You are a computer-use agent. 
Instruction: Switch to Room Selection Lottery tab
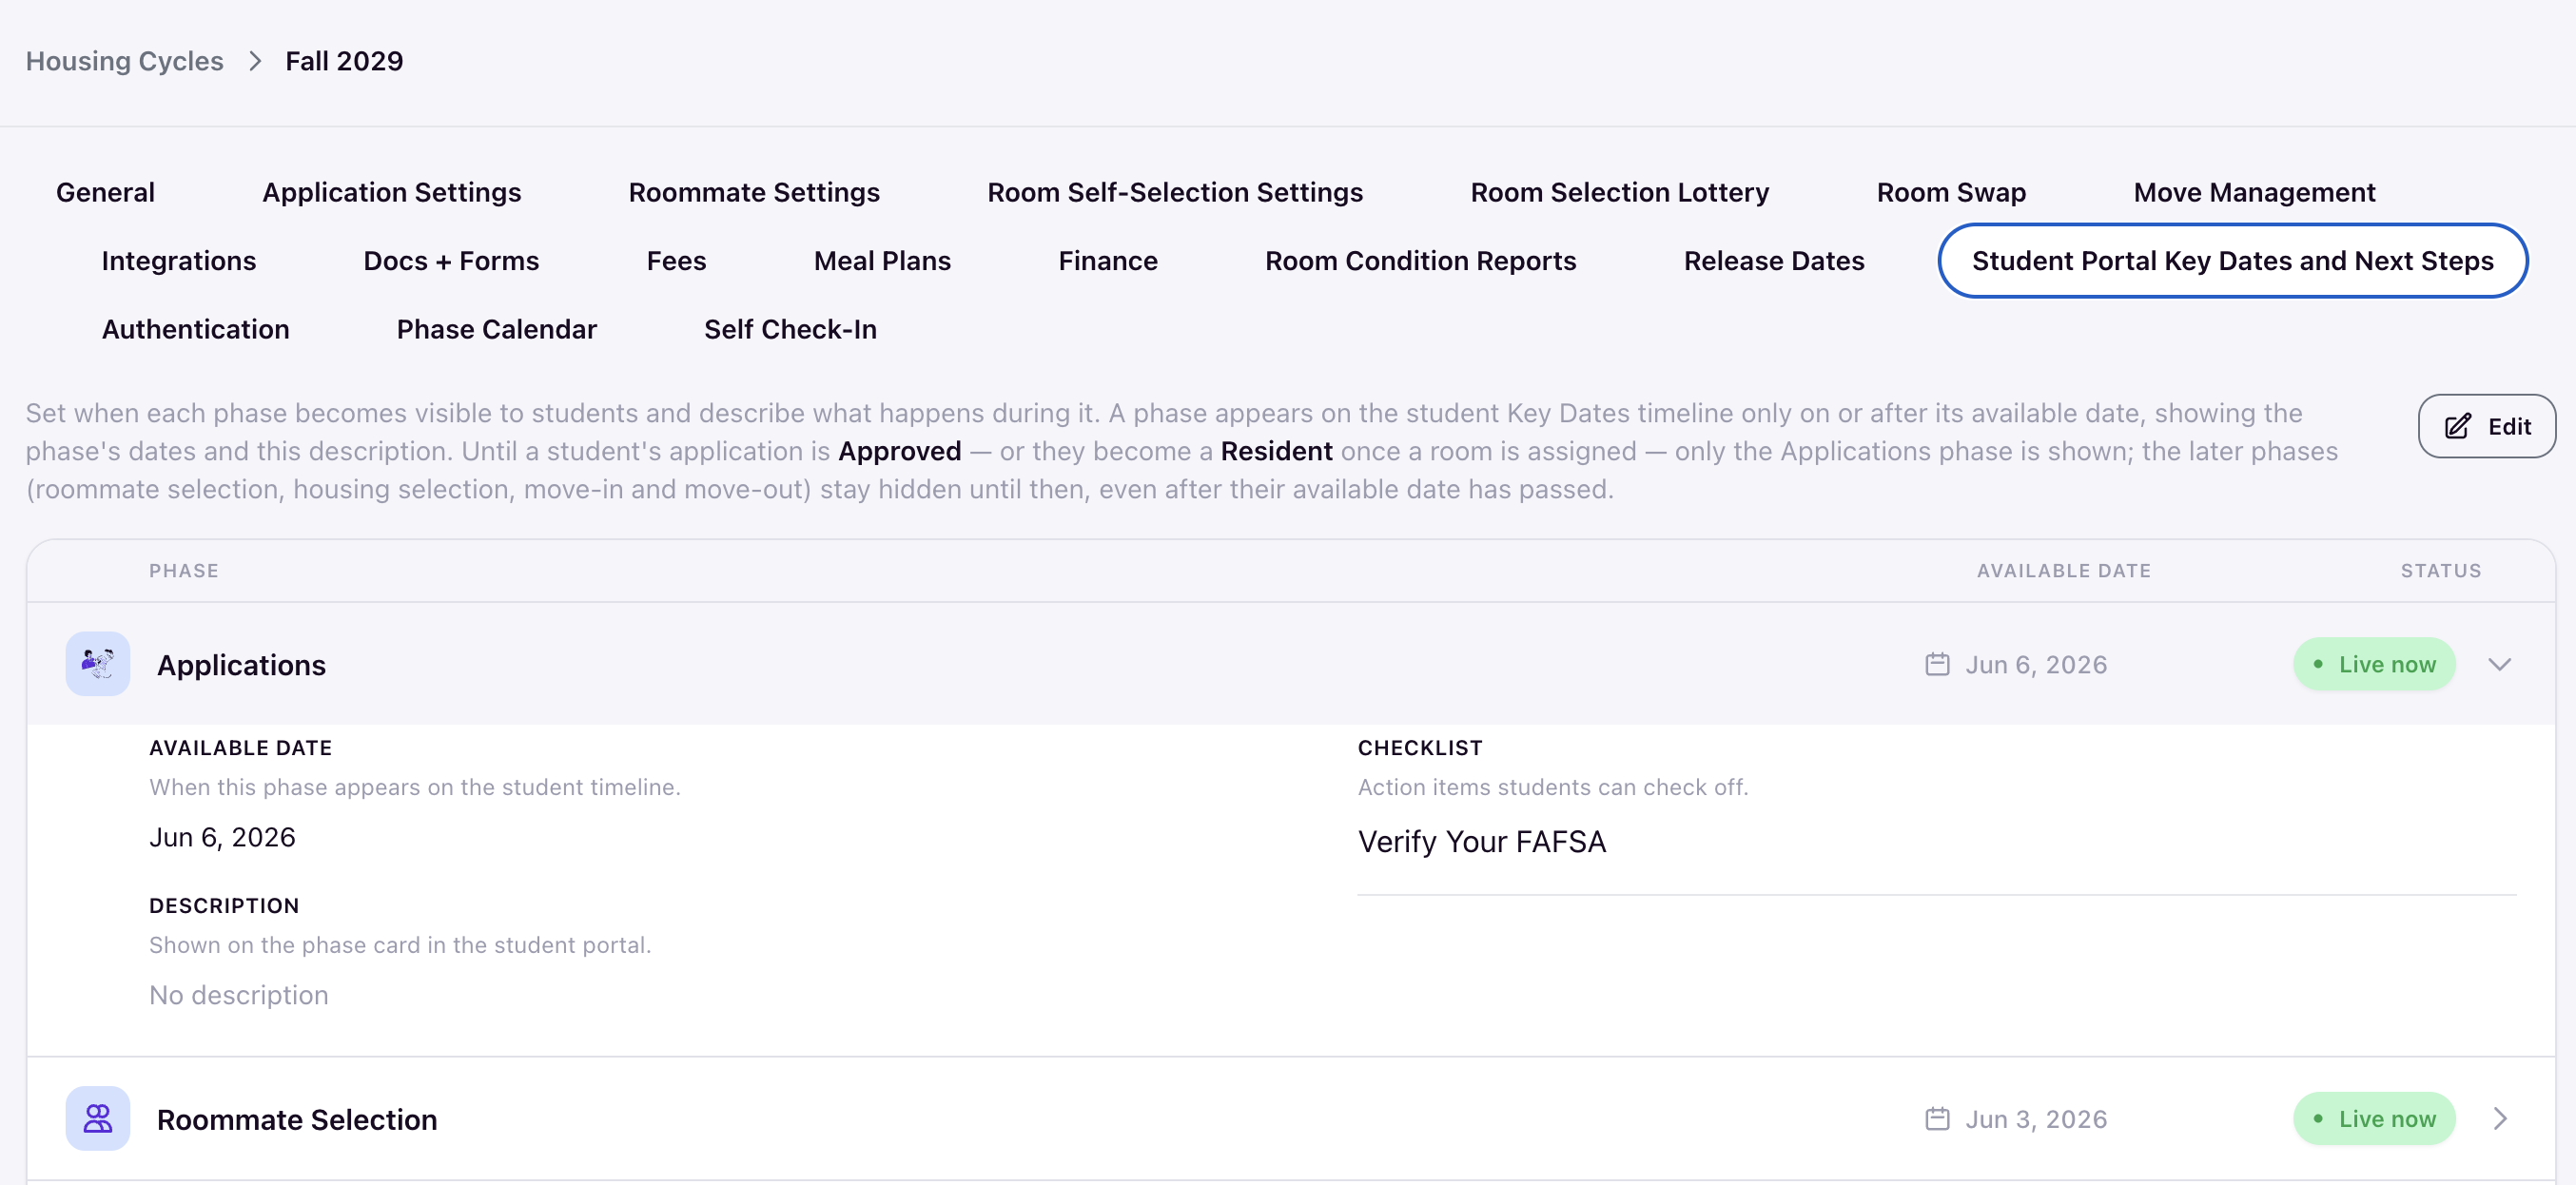coord(1619,192)
